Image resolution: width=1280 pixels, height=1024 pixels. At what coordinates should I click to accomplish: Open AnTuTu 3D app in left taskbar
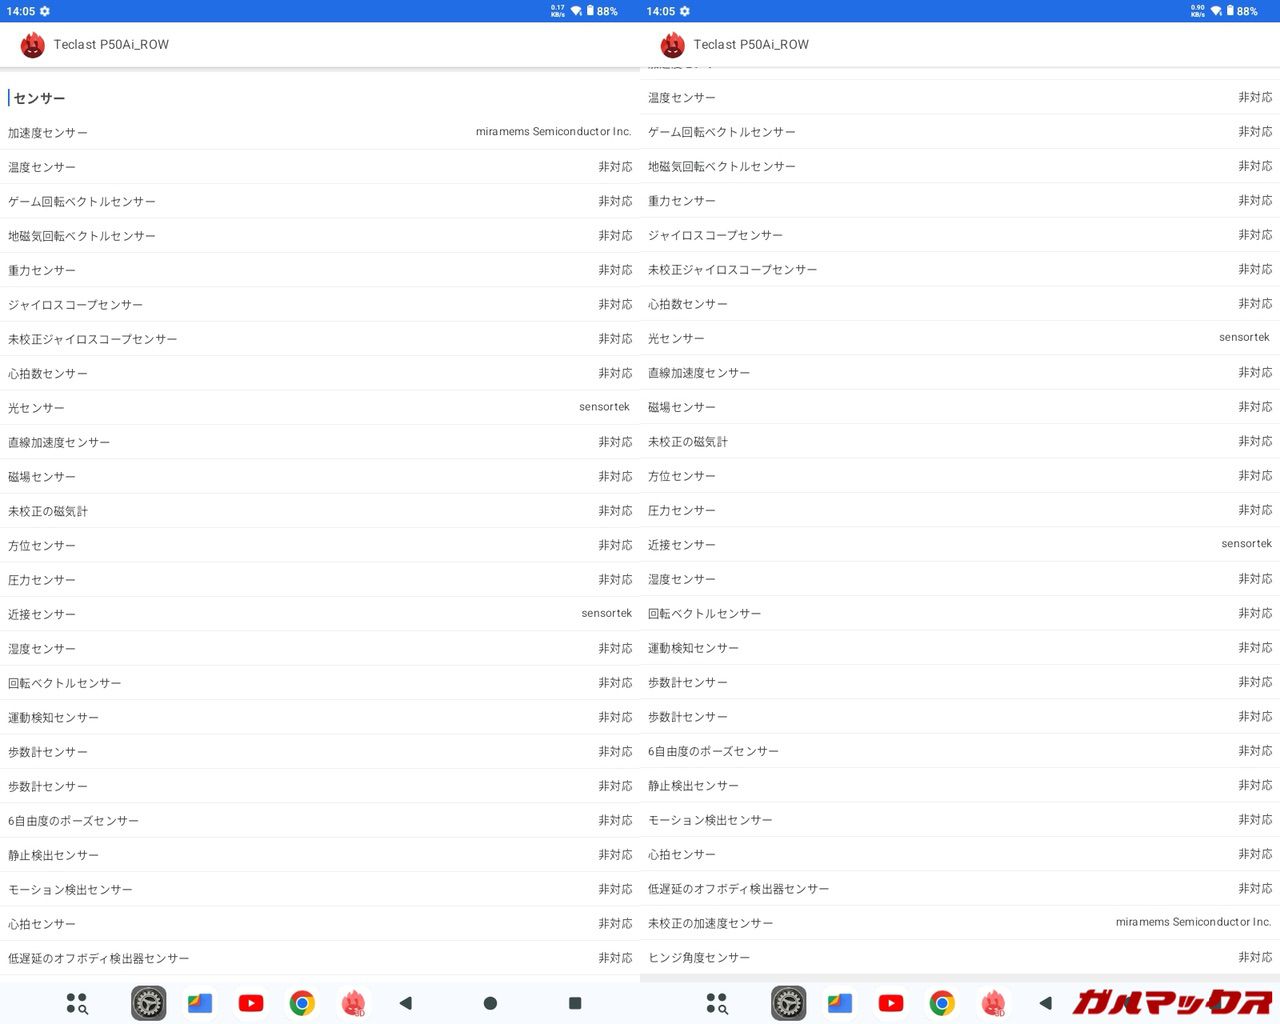353,1003
